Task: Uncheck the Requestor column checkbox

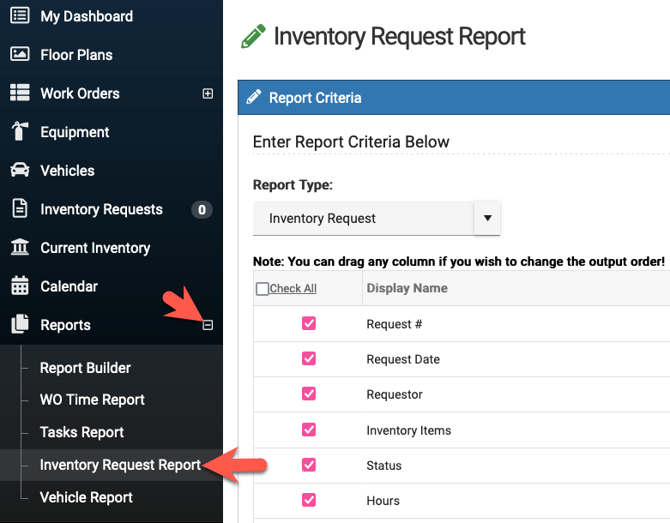Action: click(309, 394)
